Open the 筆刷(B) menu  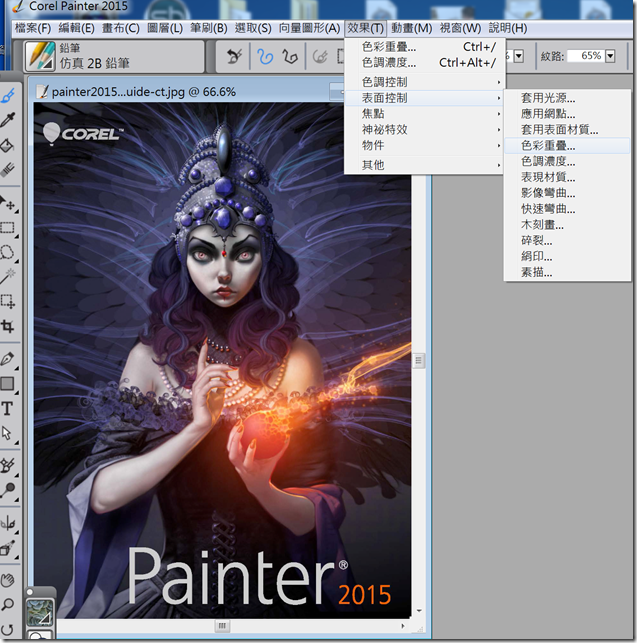(x=209, y=28)
